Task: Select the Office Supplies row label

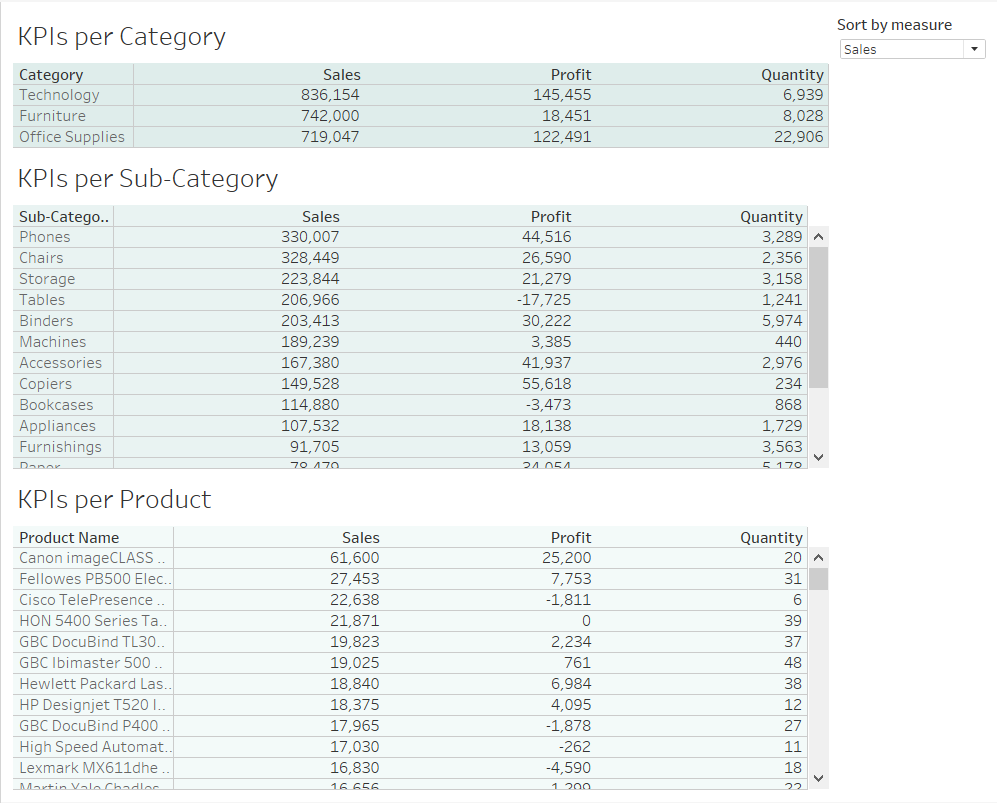Action: click(x=72, y=137)
